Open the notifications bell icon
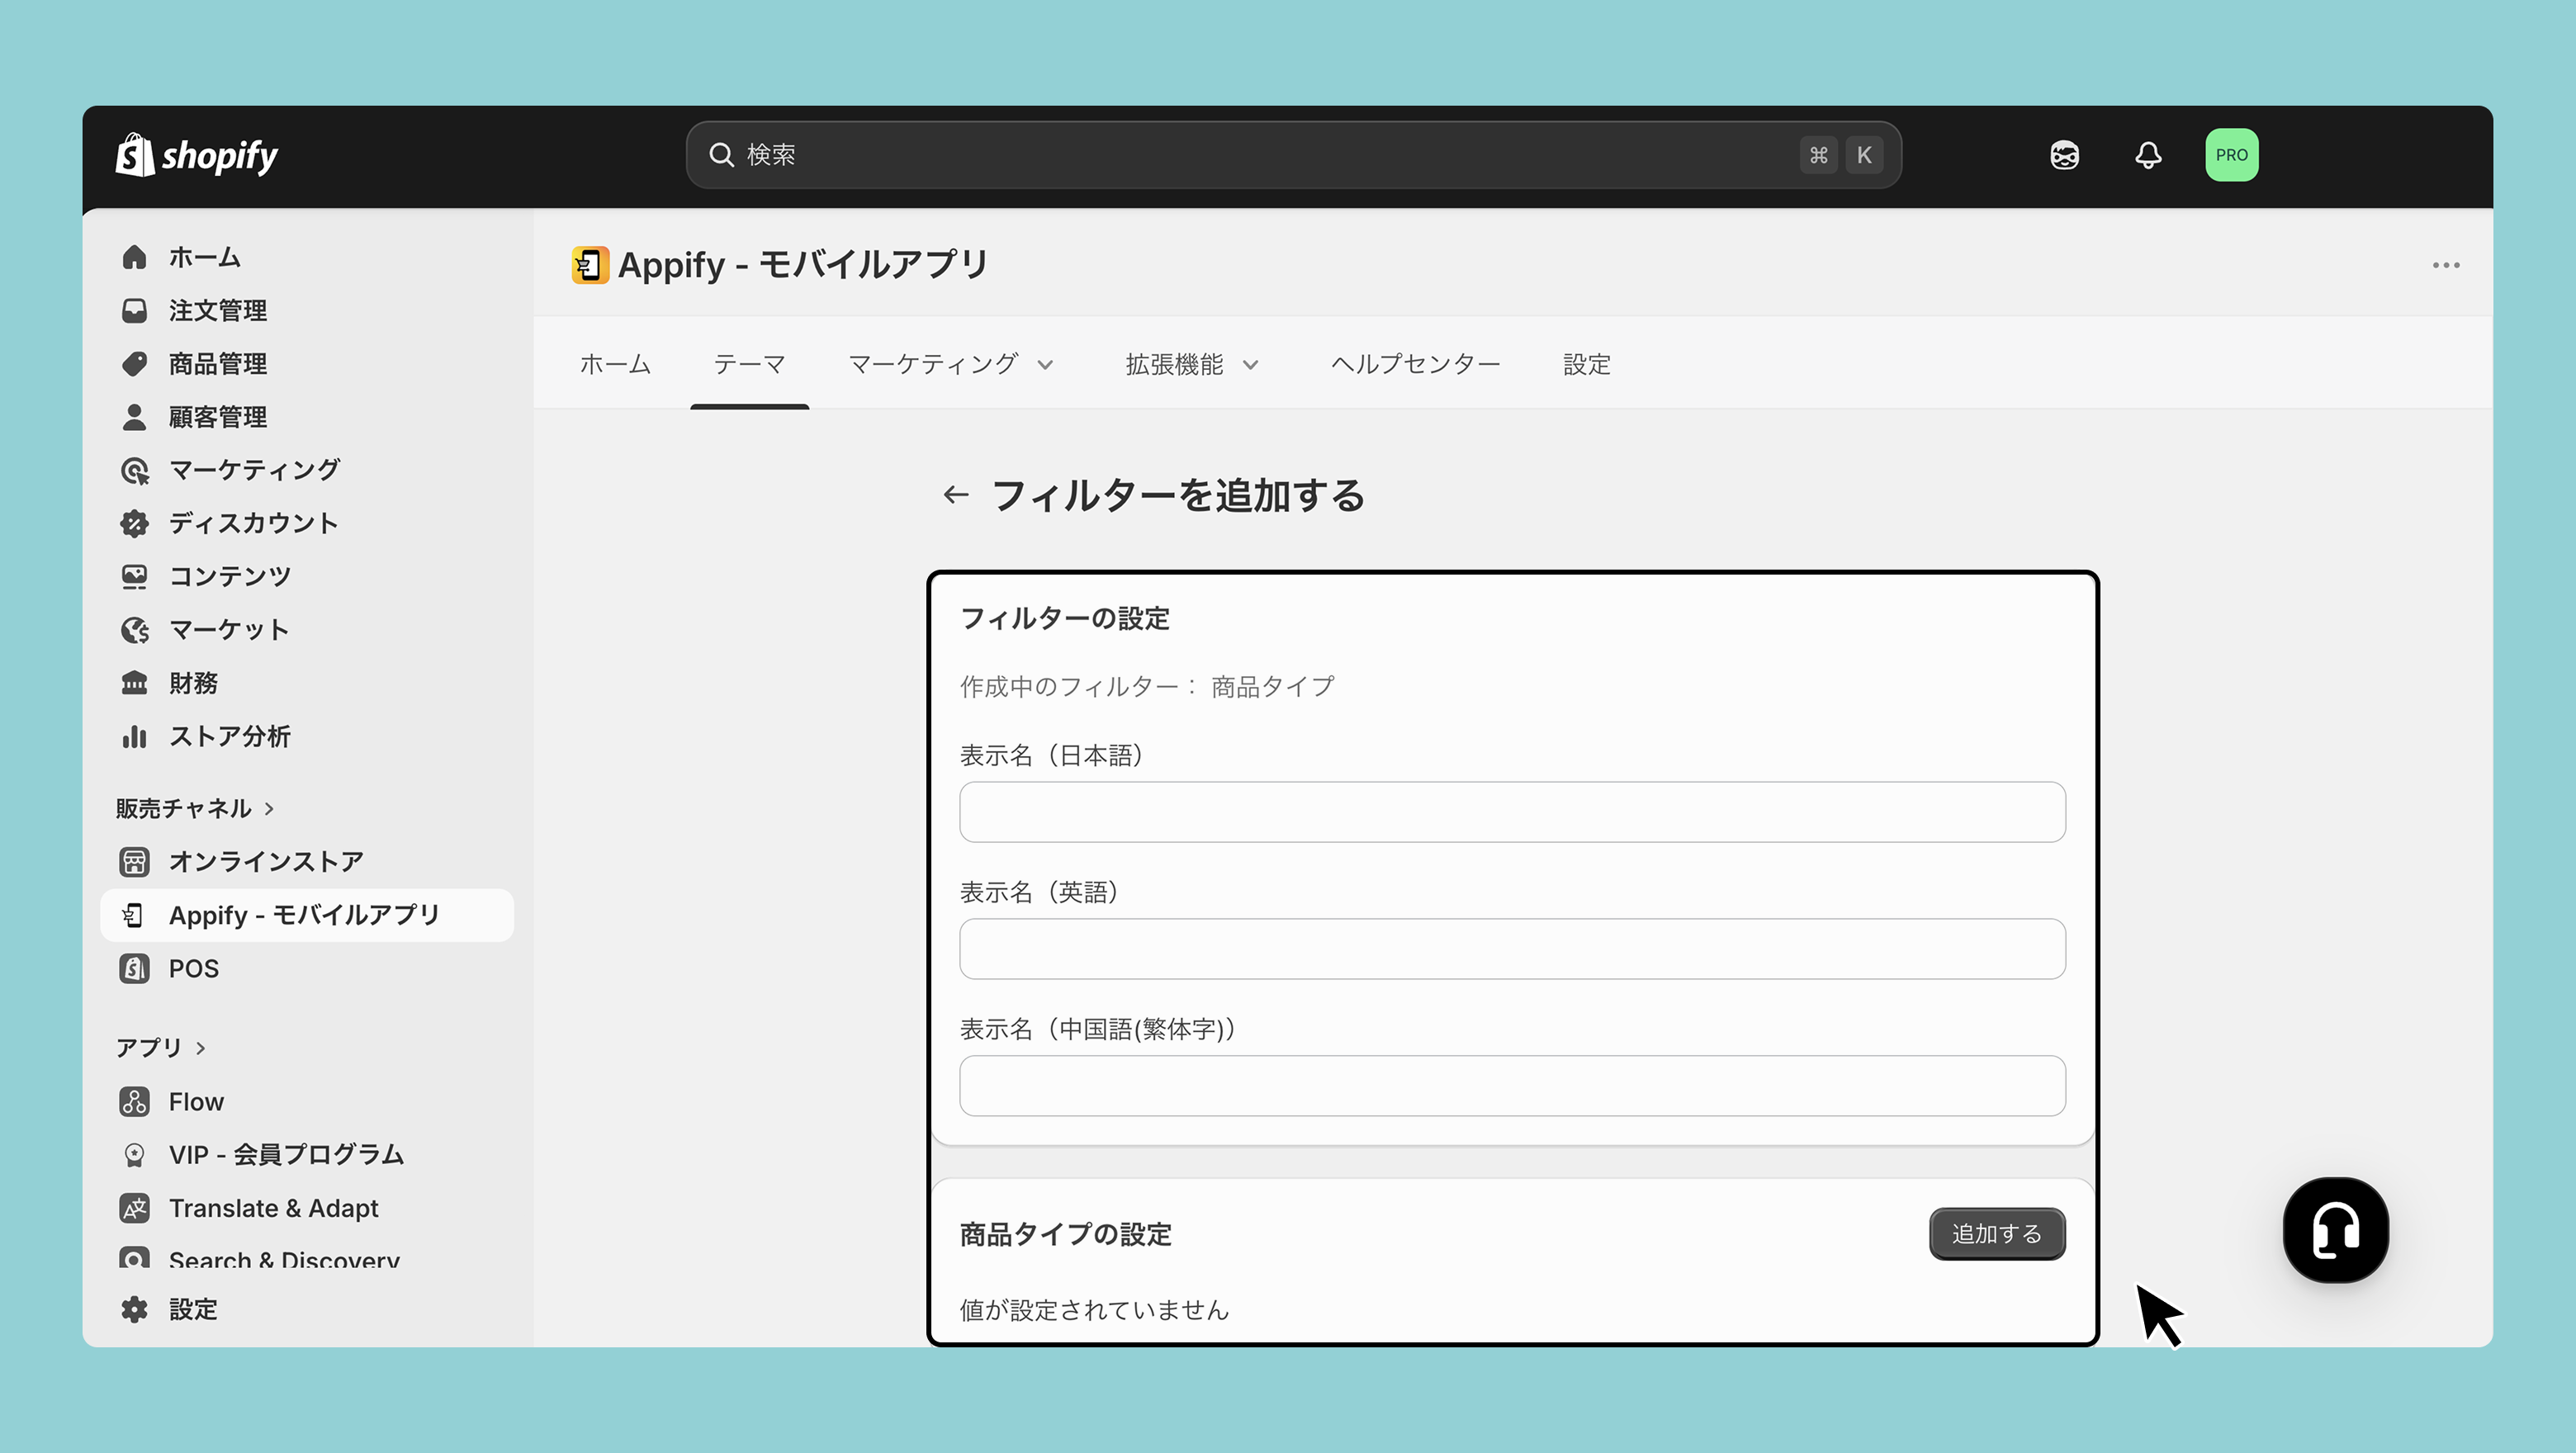This screenshot has height=1453, width=2576. click(2148, 155)
